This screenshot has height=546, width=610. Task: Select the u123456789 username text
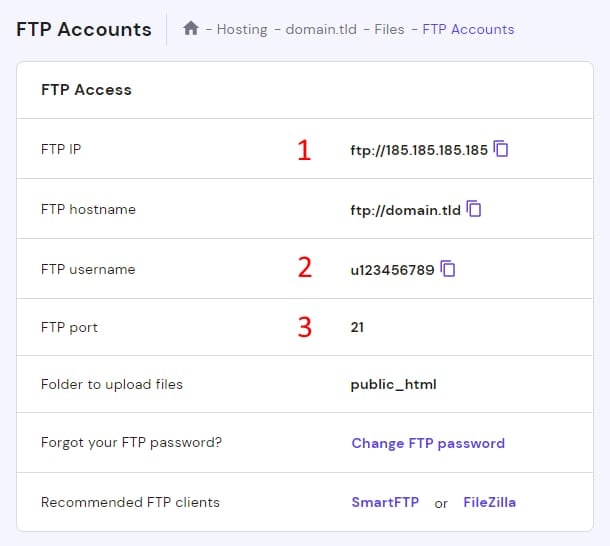coord(393,268)
